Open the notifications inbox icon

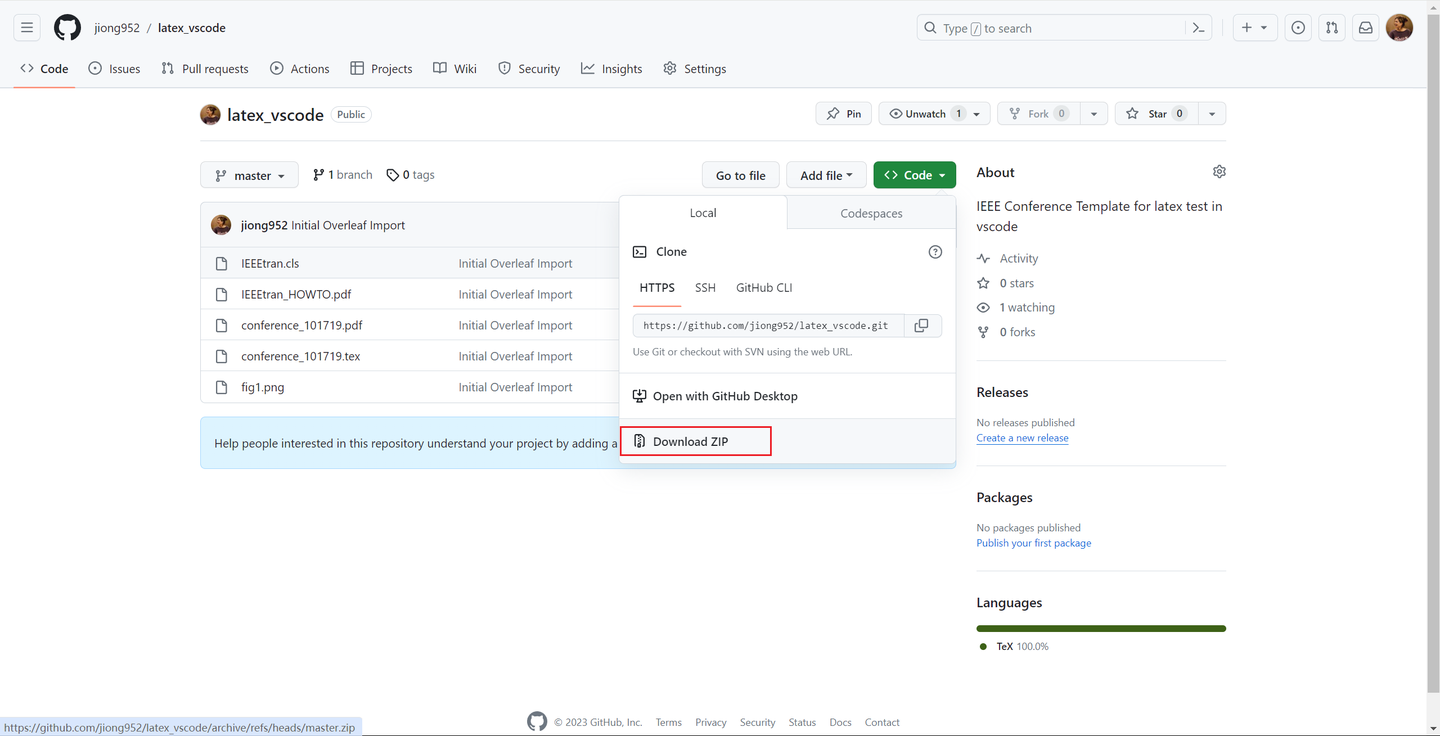(x=1365, y=27)
